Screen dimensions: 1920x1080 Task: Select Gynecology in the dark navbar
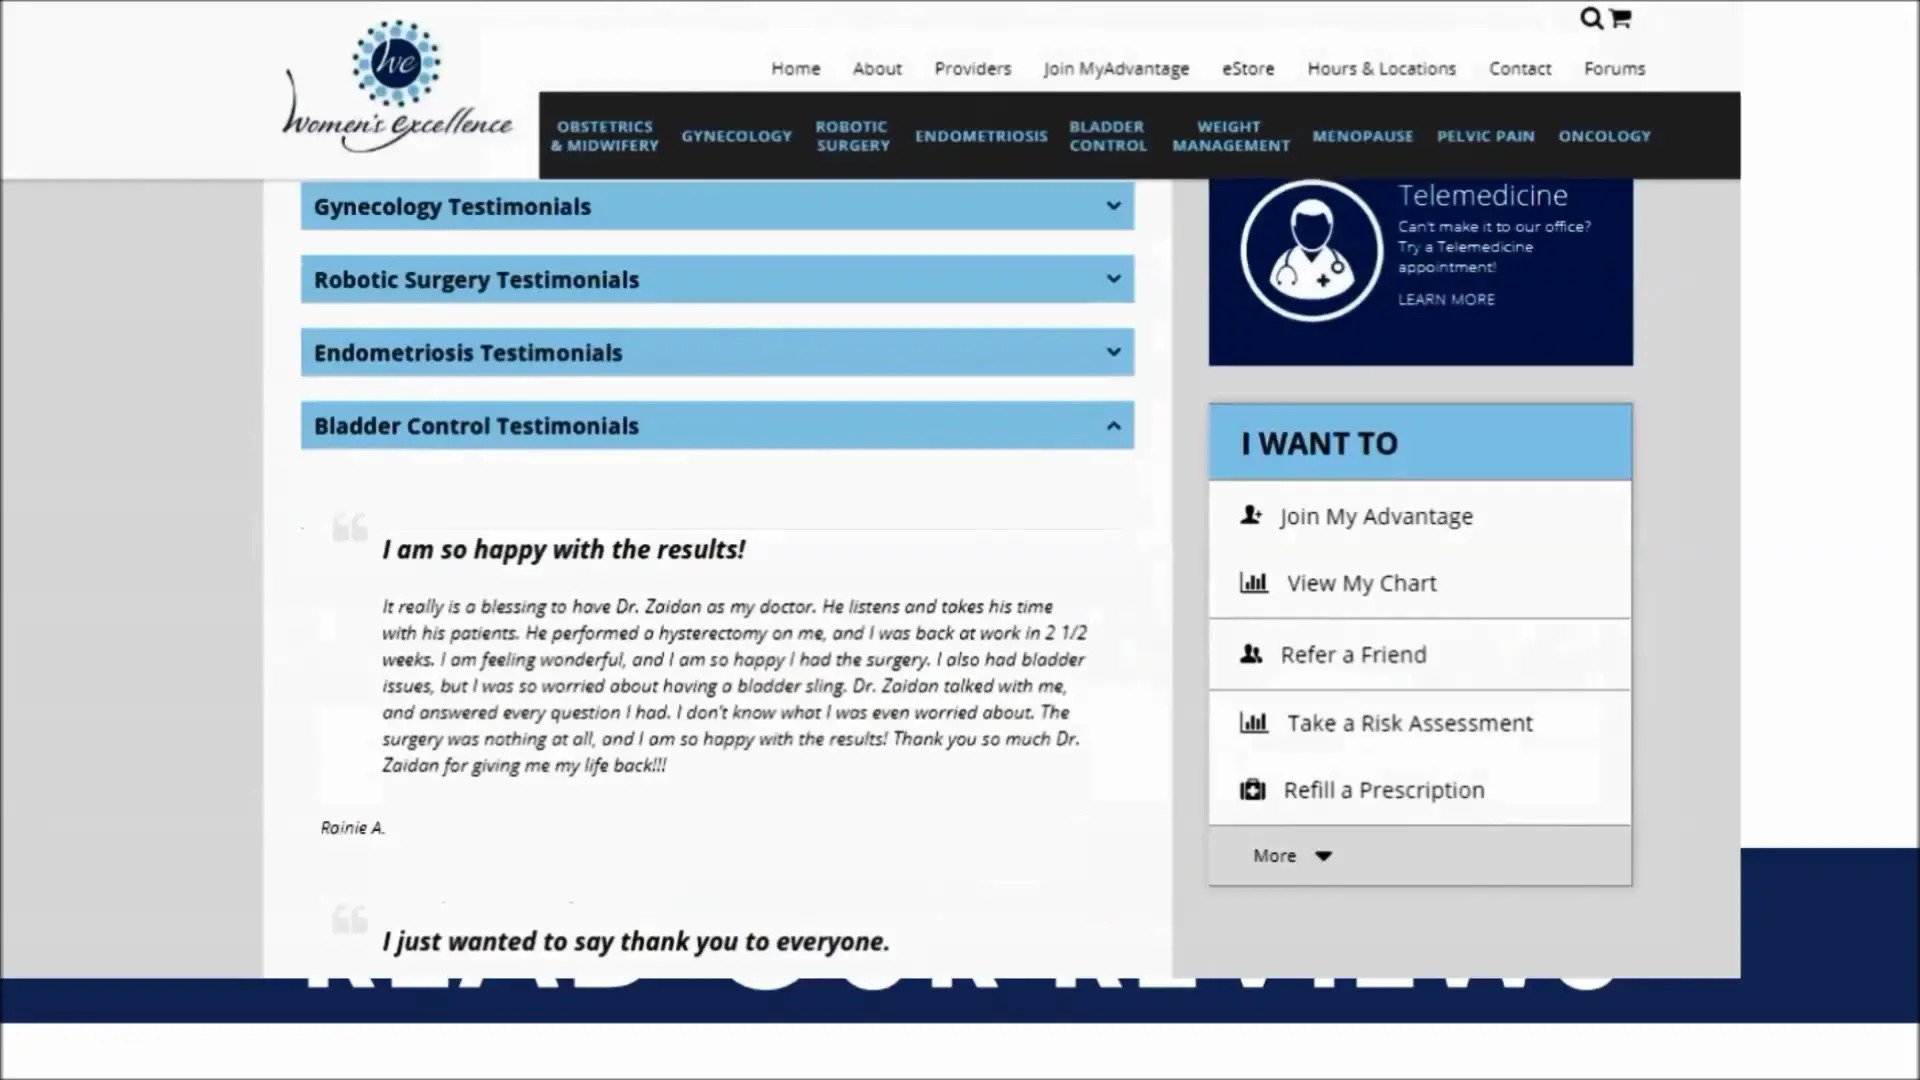coord(736,136)
